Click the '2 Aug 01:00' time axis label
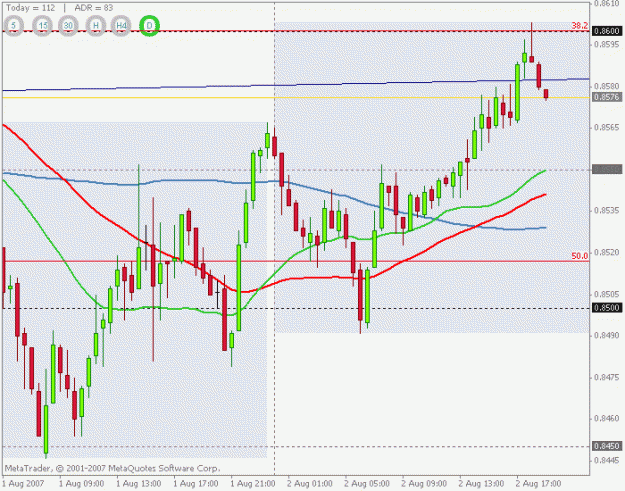 310,484
